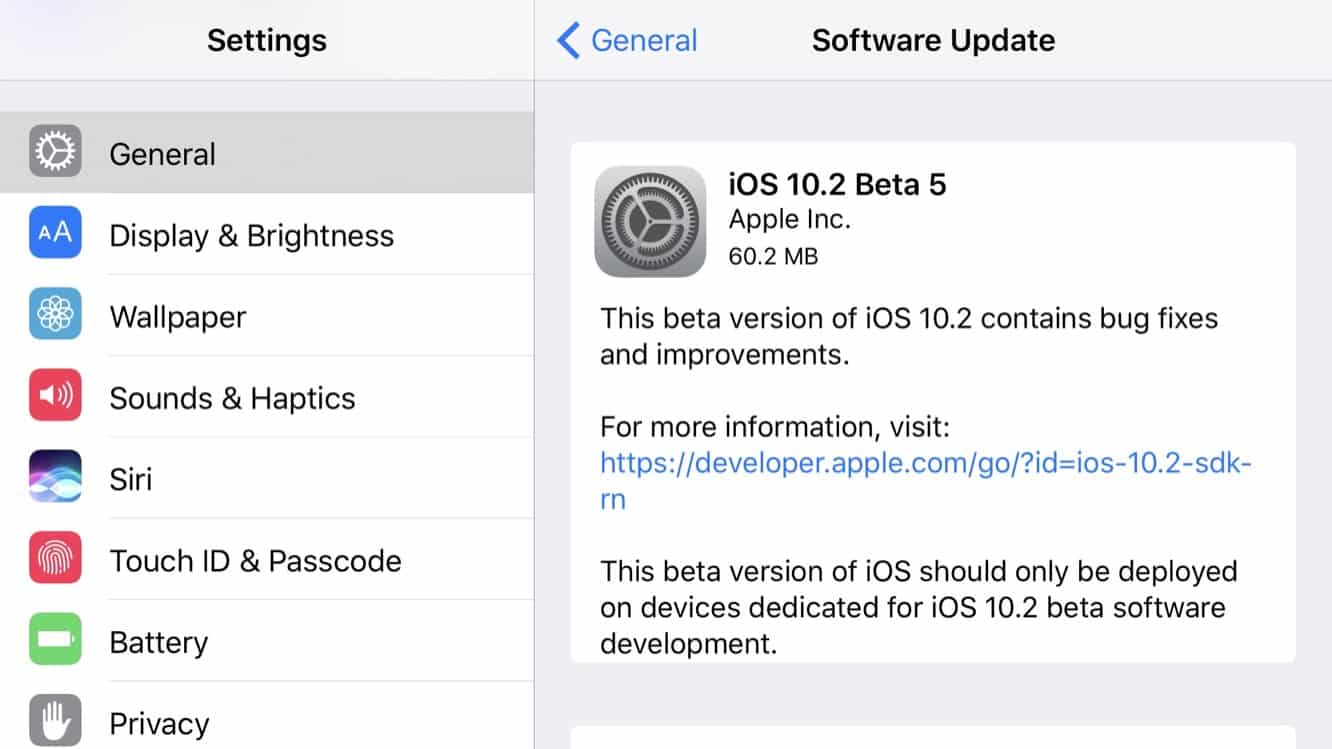The height and width of the screenshot is (749, 1332).
Task: Tap the Wallpaper flower icon
Action: click(x=55, y=315)
